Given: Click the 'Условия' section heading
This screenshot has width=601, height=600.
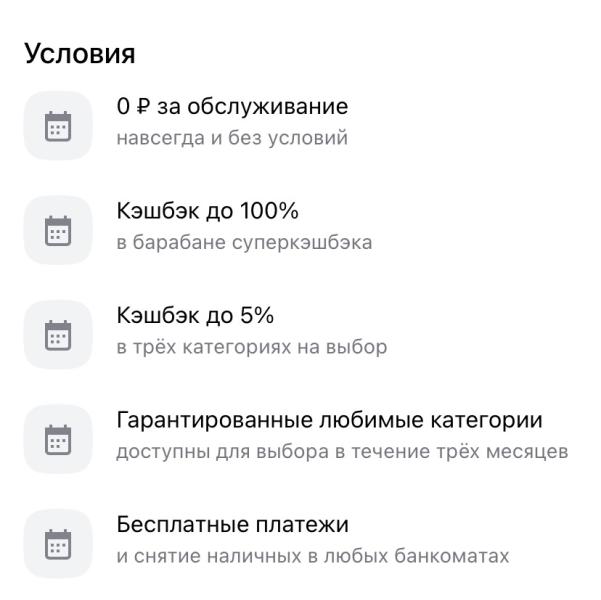Looking at the screenshot, I should 79,54.
